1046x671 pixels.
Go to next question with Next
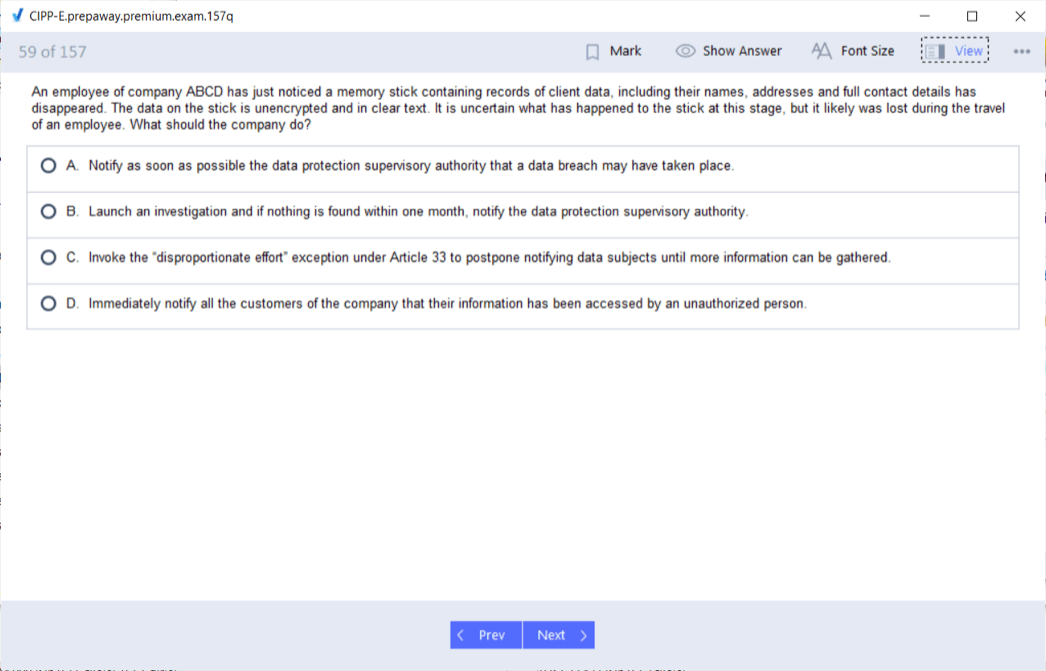558,635
